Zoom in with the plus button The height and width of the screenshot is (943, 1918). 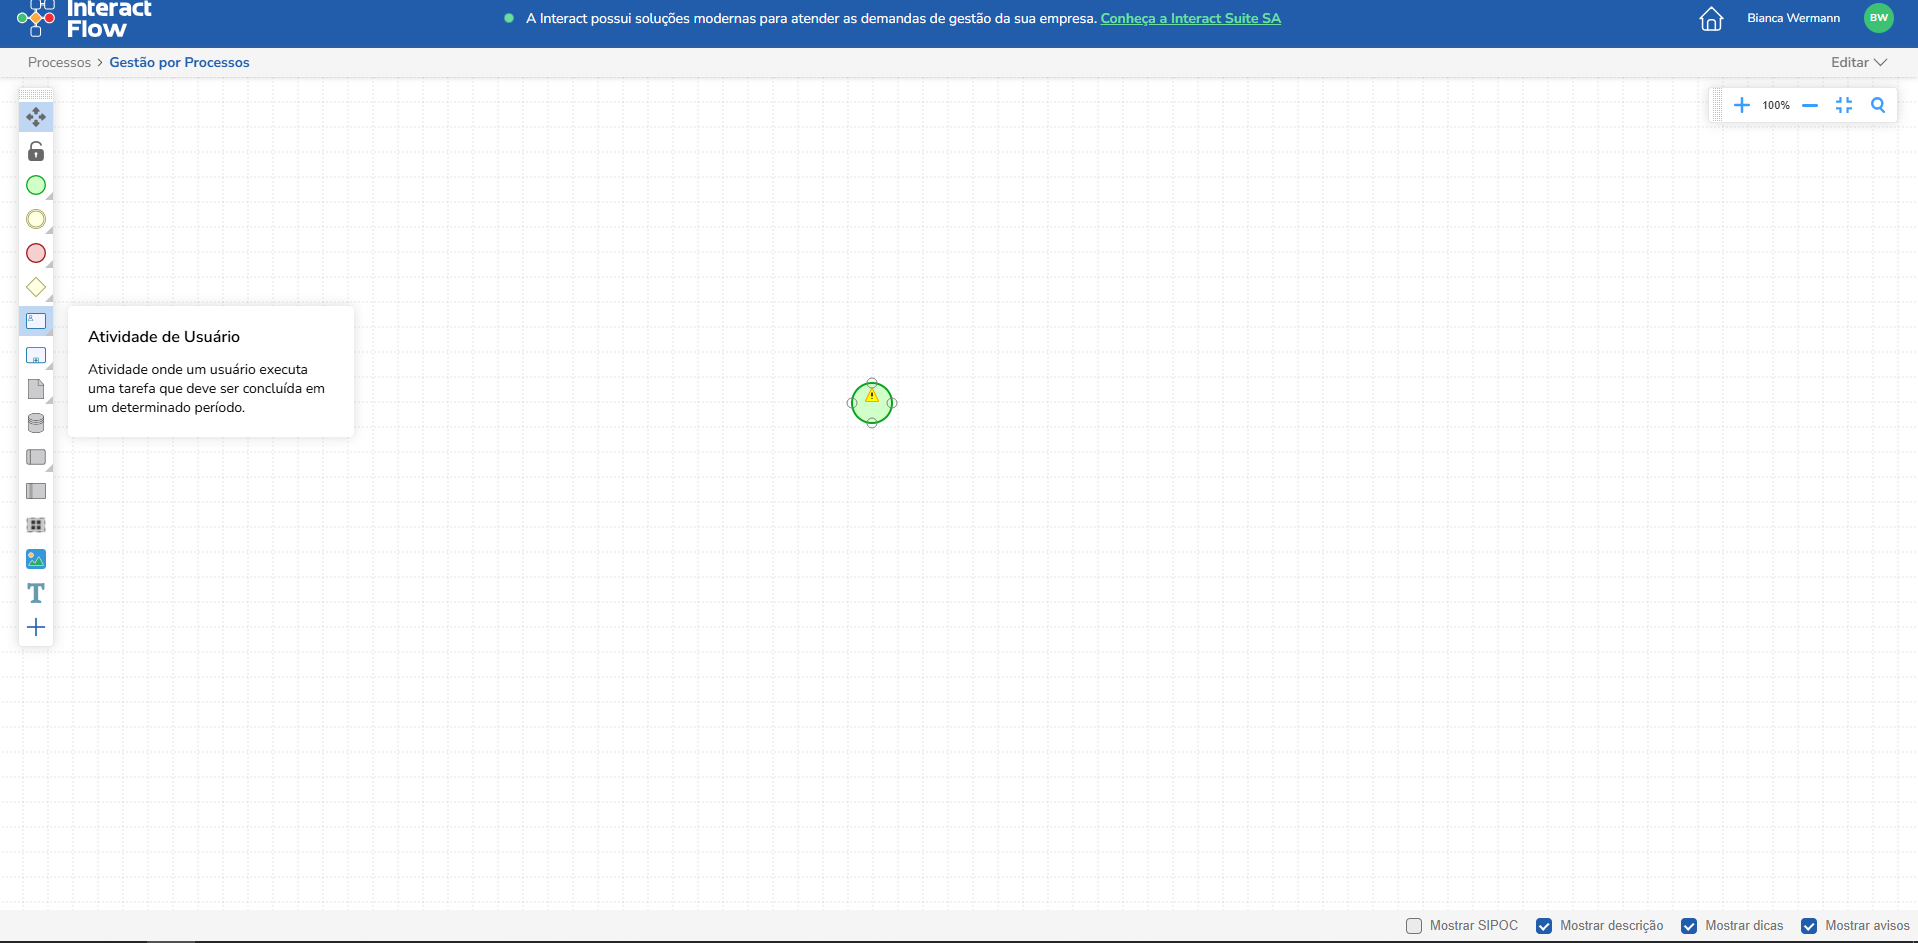[1742, 105]
